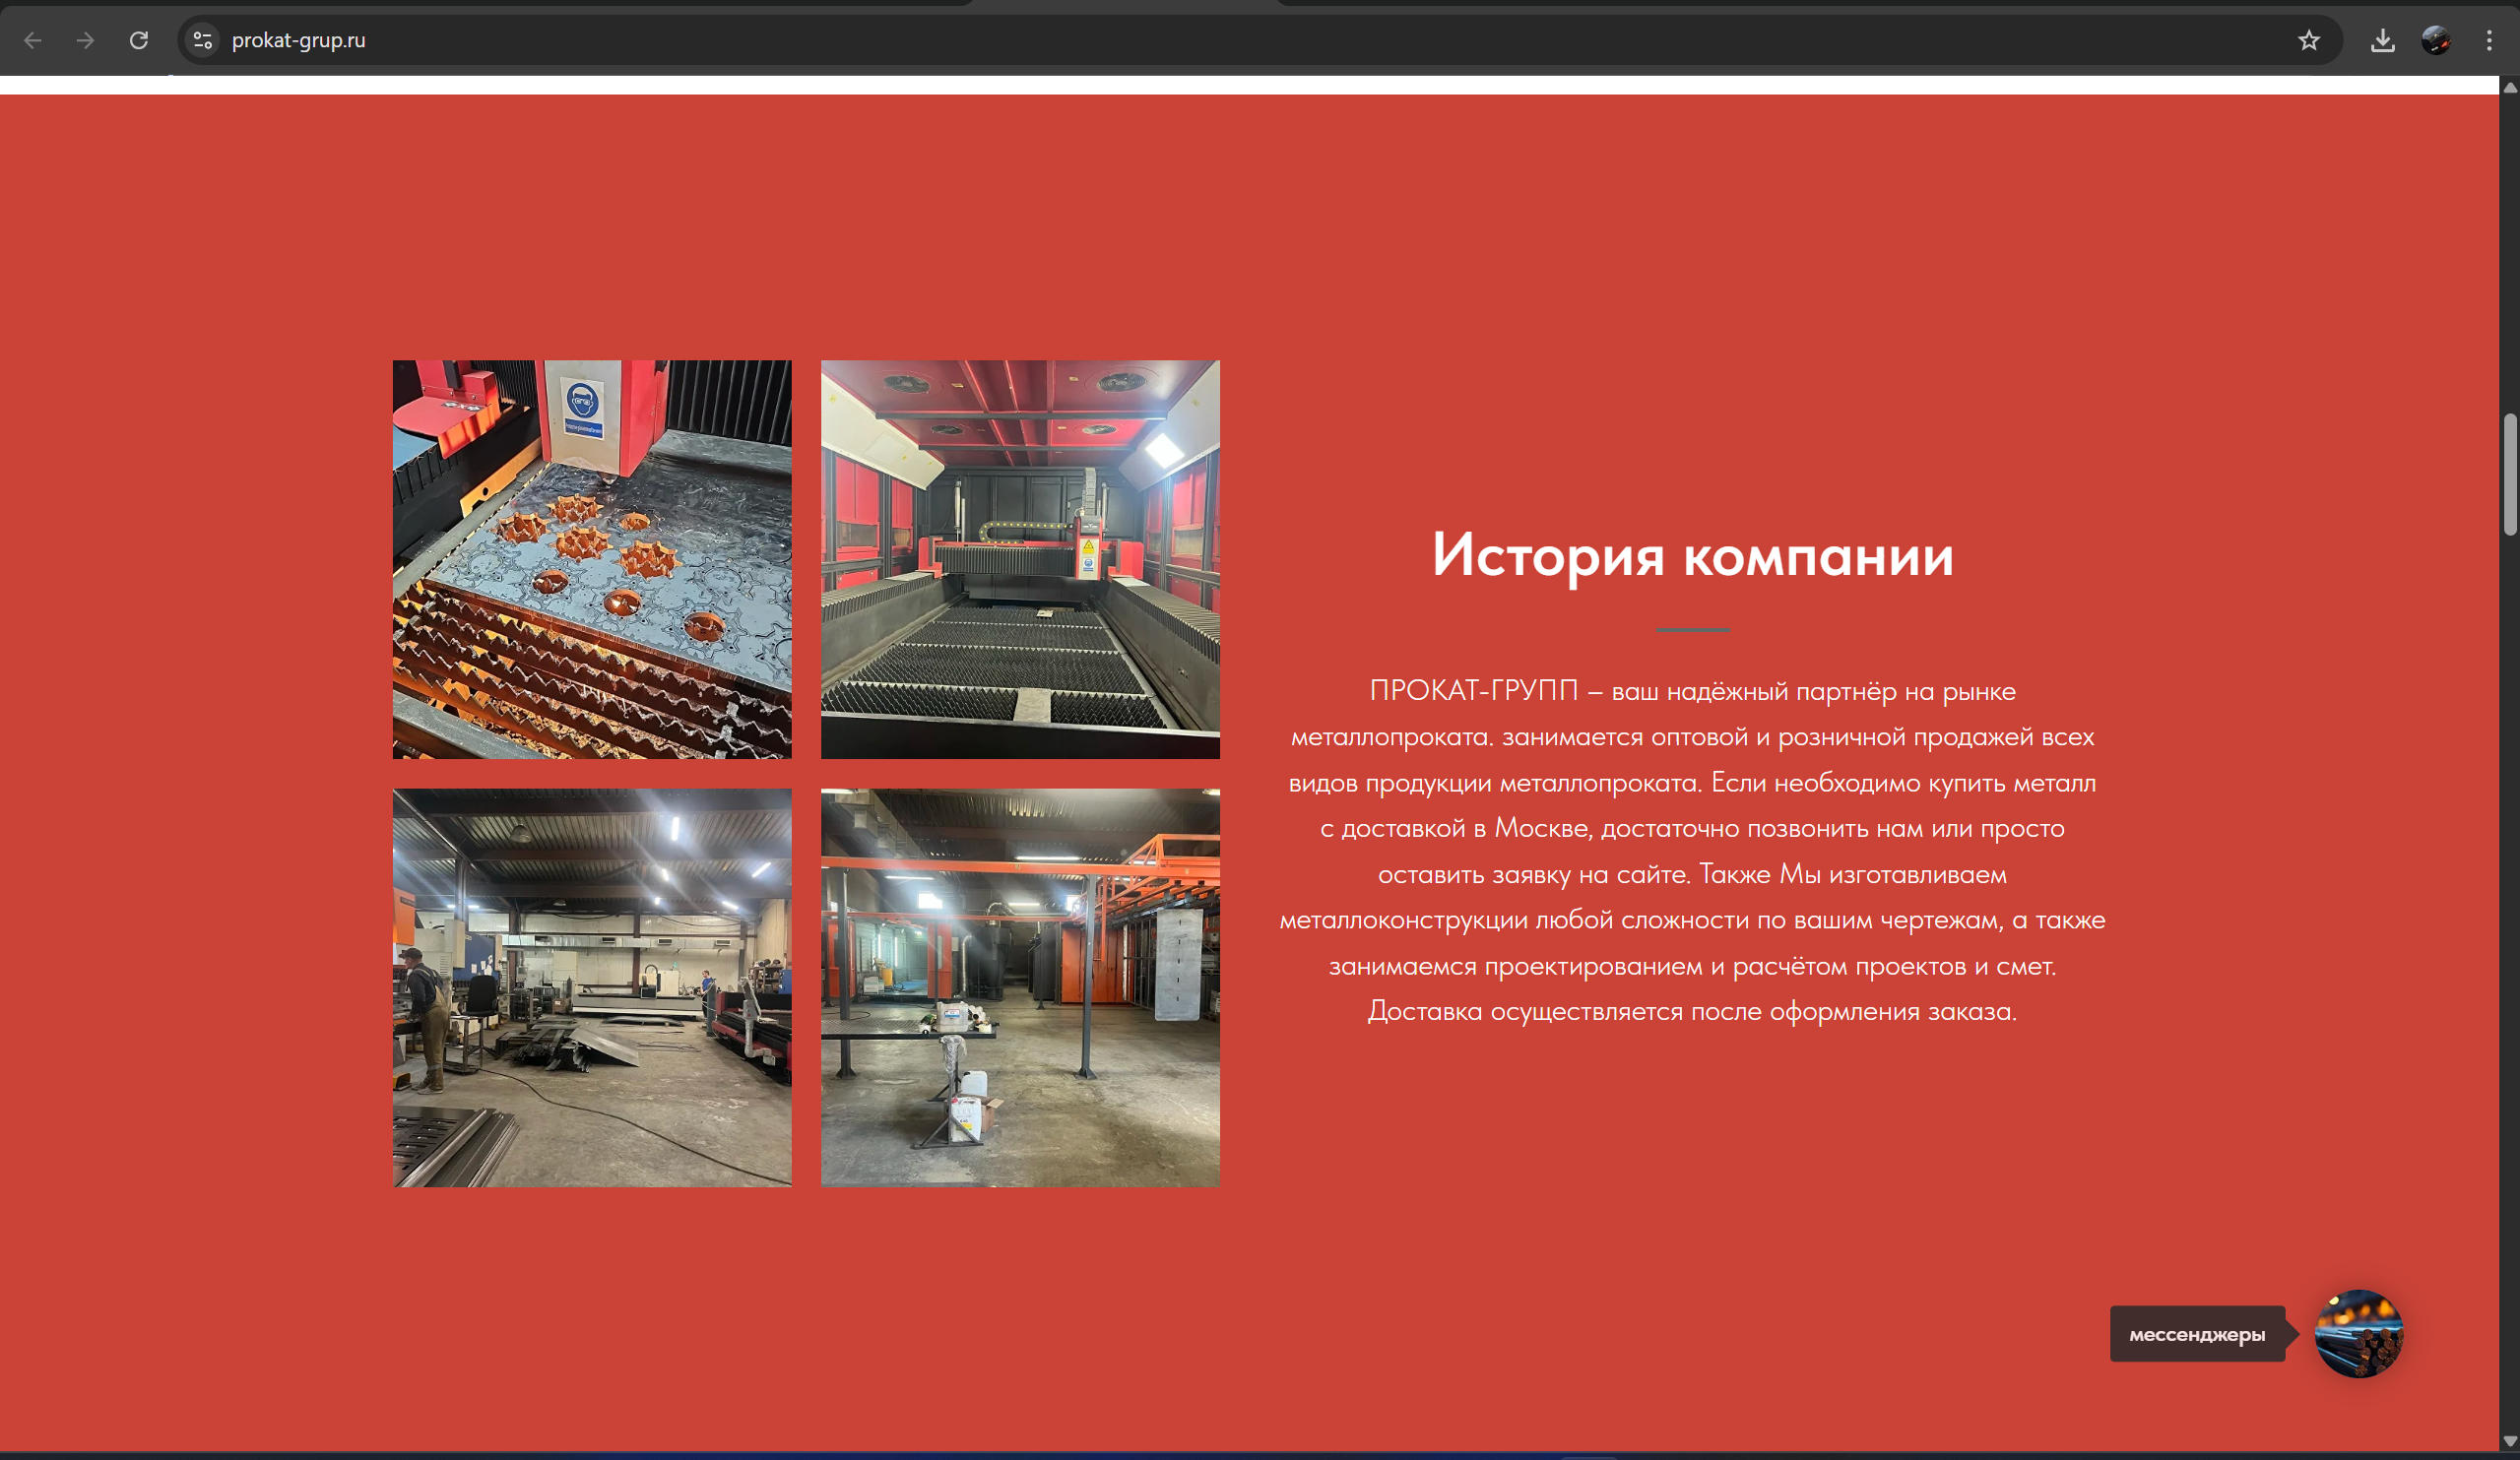This screenshot has height=1460, width=2520.
Task: Click the browser forward arrow
Action: coord(86,40)
